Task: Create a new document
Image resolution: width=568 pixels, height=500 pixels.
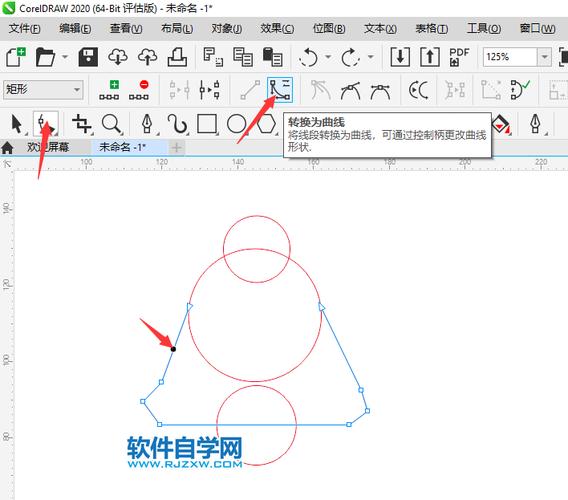Action: [16, 57]
